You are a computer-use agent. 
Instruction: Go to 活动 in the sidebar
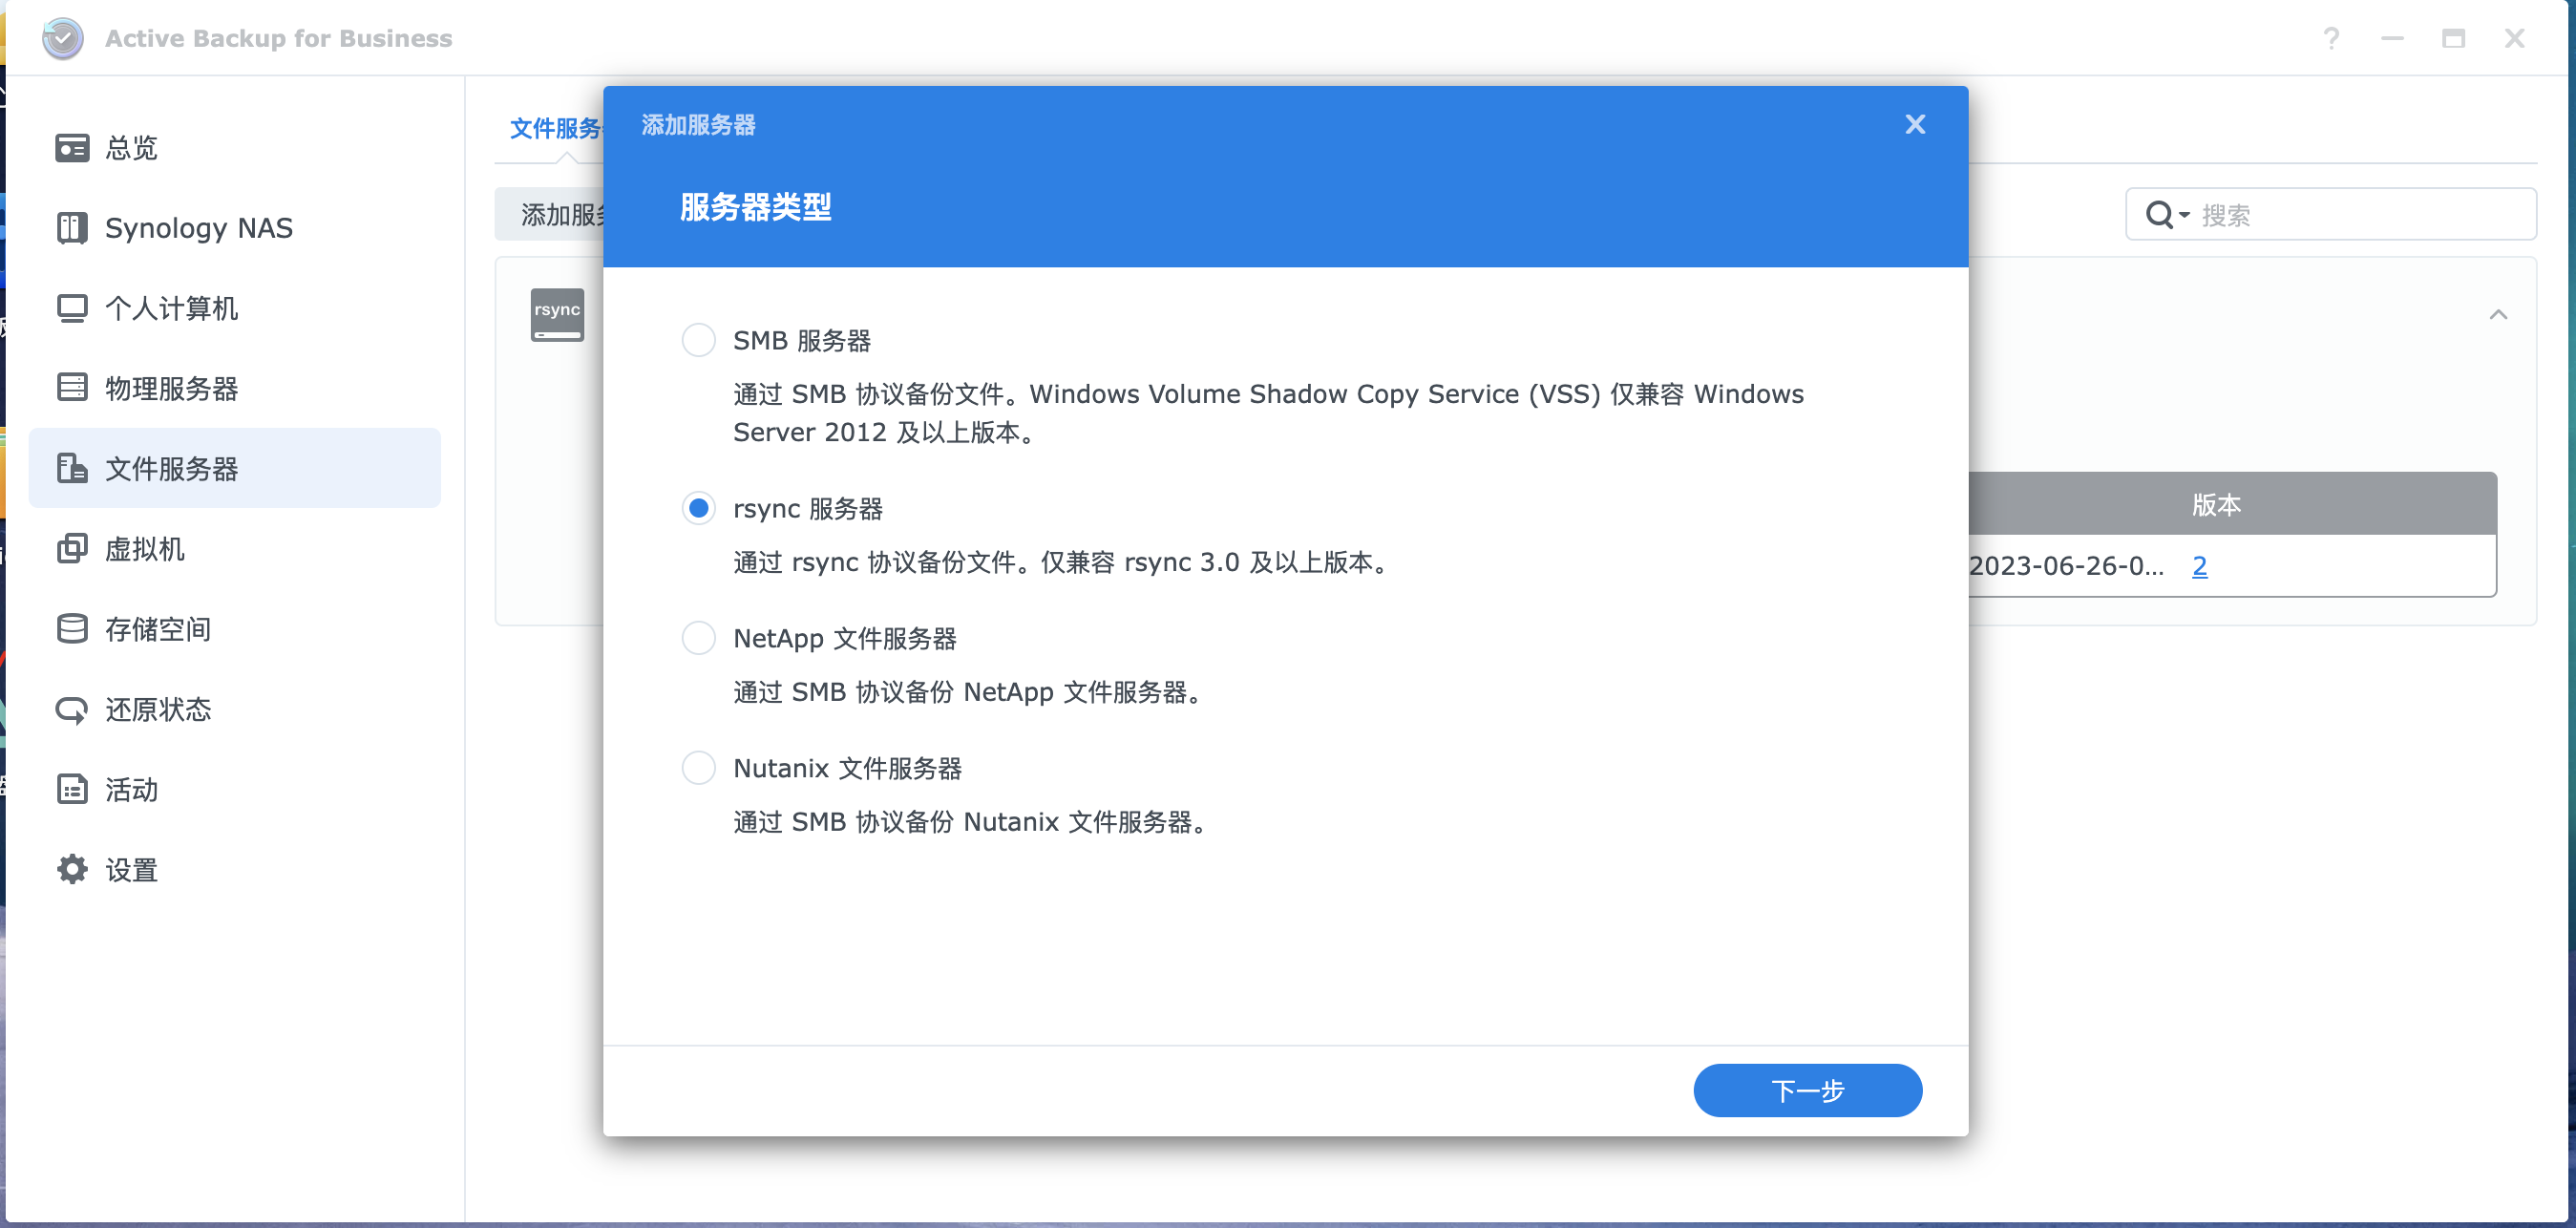tap(234, 789)
